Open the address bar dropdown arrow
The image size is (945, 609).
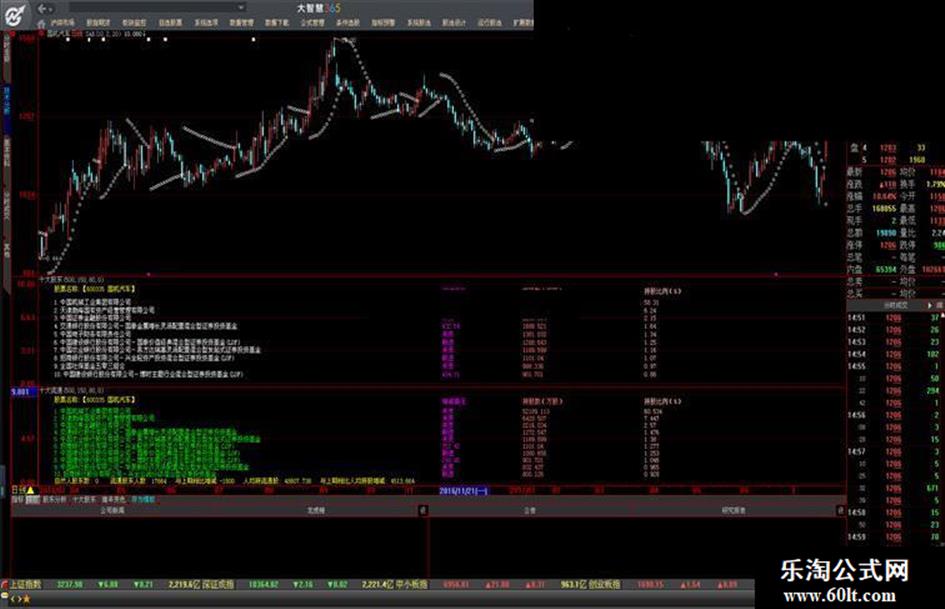click(240, 7)
